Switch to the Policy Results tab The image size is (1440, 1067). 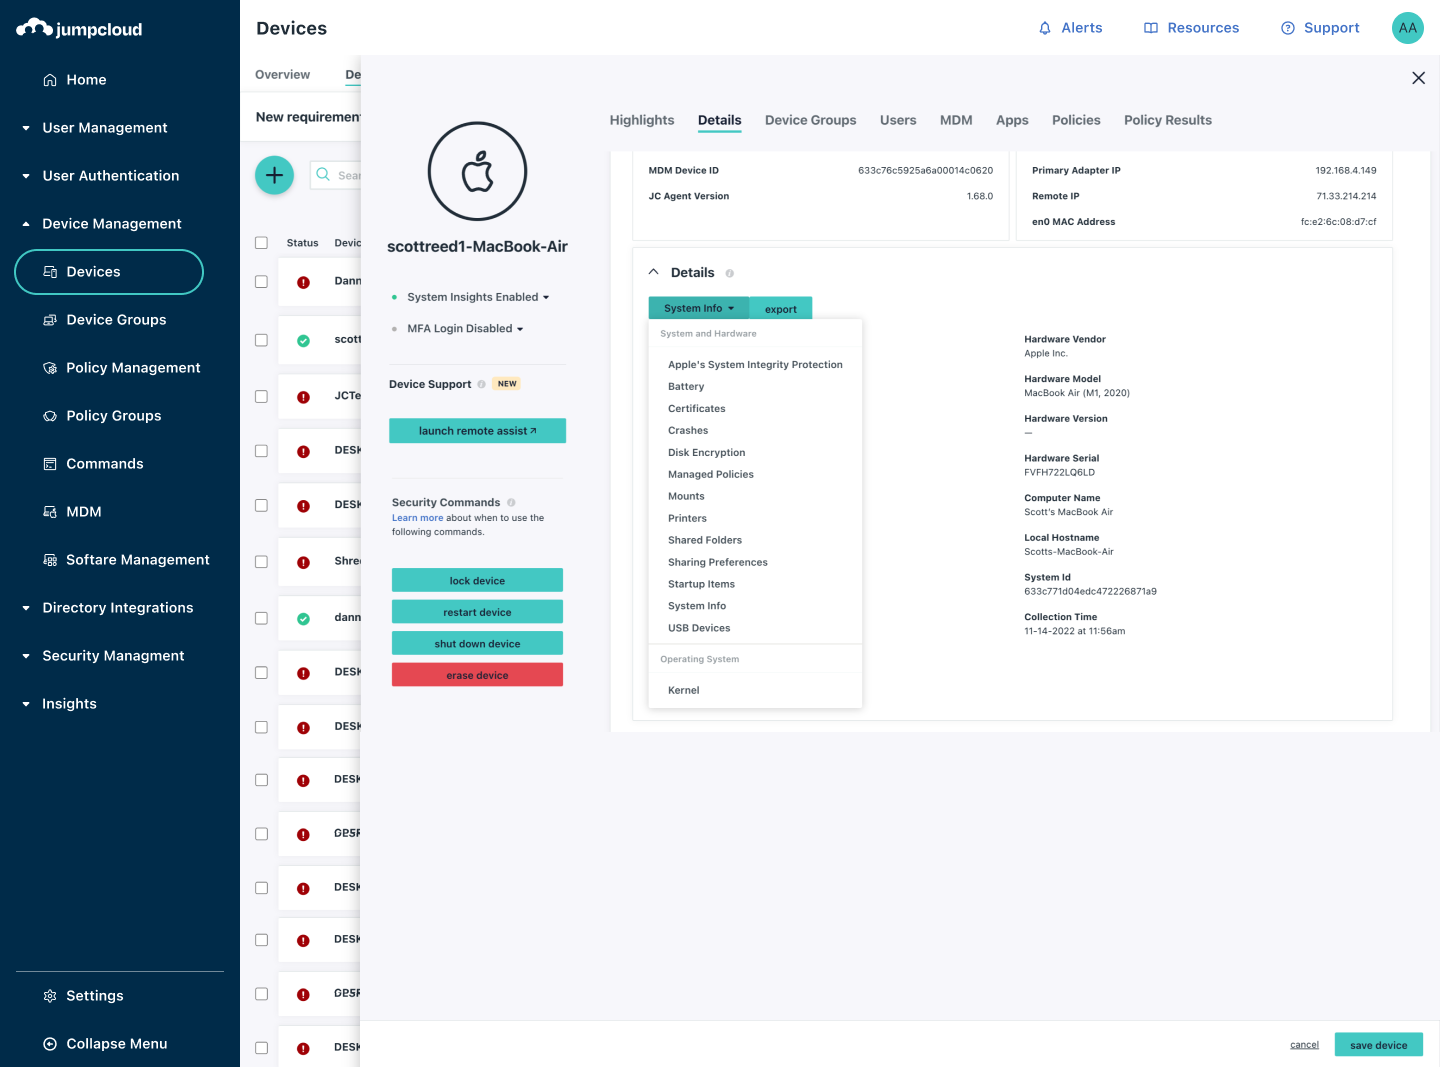1167,120
